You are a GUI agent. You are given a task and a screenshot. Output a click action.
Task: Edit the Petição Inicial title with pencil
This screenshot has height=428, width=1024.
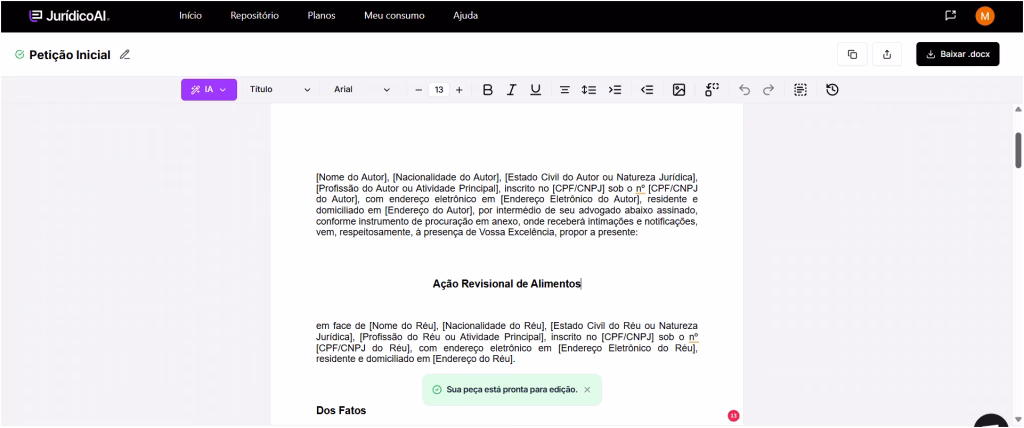(x=125, y=55)
